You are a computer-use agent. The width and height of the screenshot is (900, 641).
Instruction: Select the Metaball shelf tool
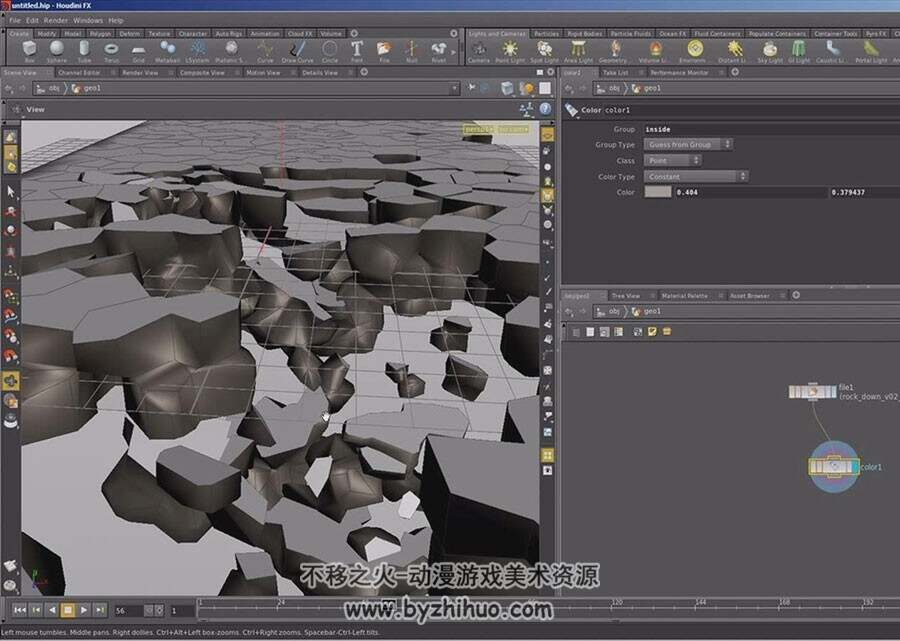168,51
